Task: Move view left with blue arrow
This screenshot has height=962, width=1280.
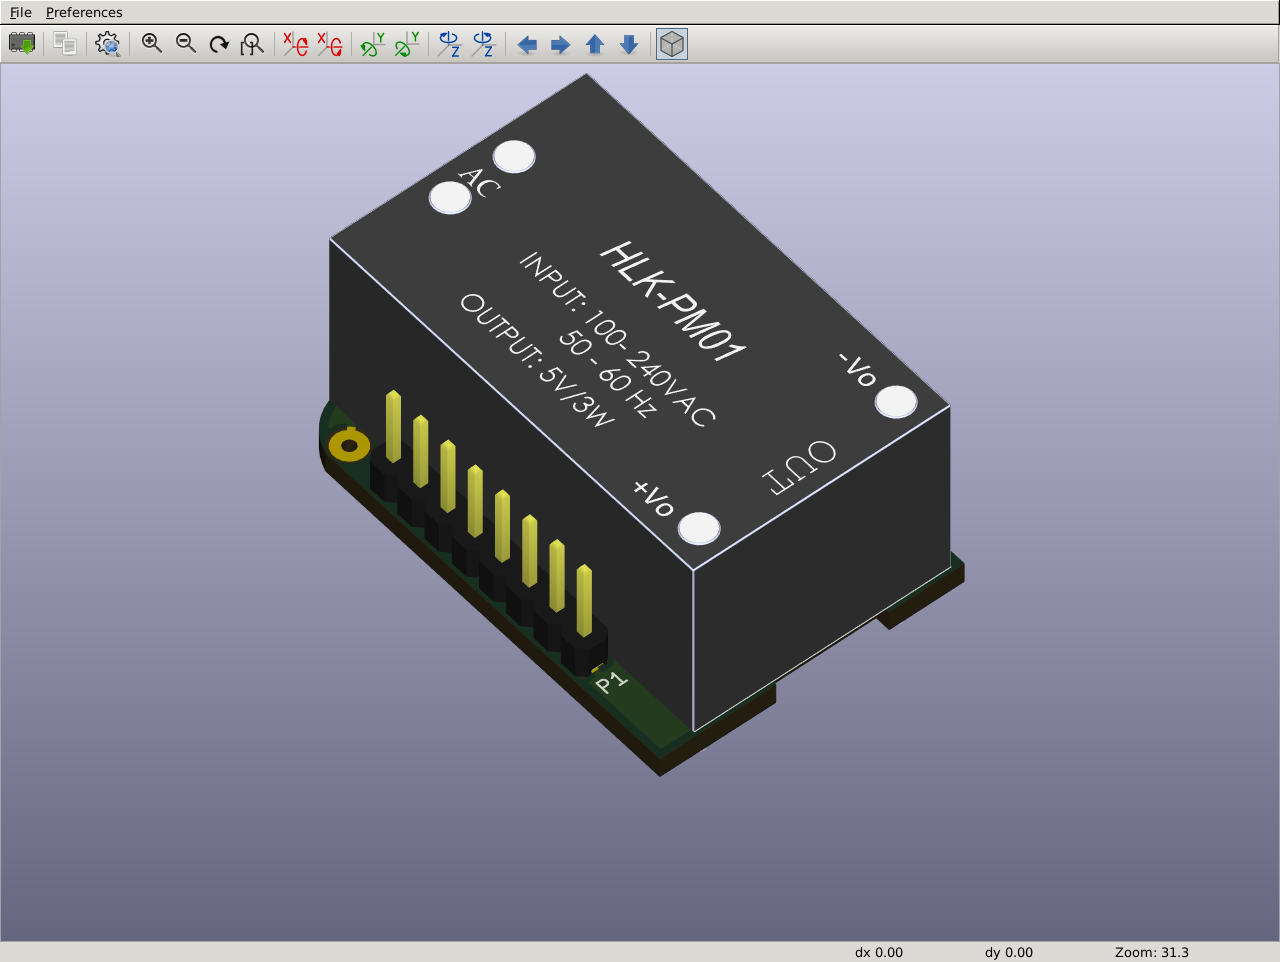Action: 527,45
